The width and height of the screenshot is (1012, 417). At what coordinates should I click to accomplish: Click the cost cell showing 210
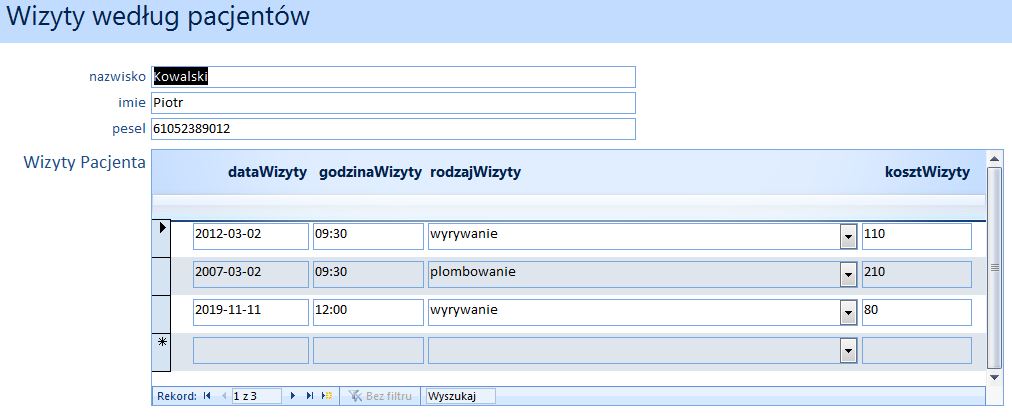click(916, 274)
